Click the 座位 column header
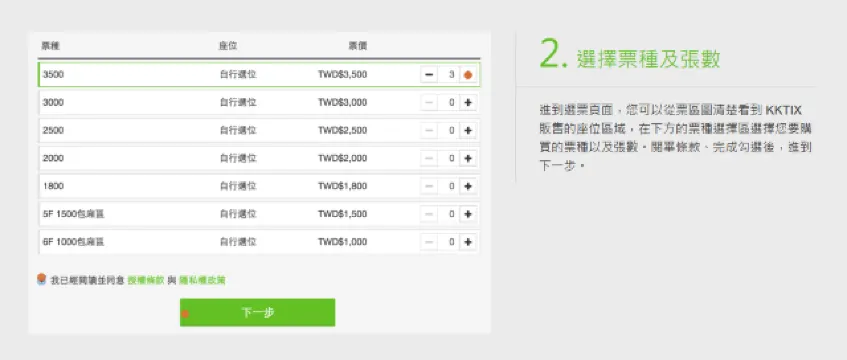 tap(228, 46)
